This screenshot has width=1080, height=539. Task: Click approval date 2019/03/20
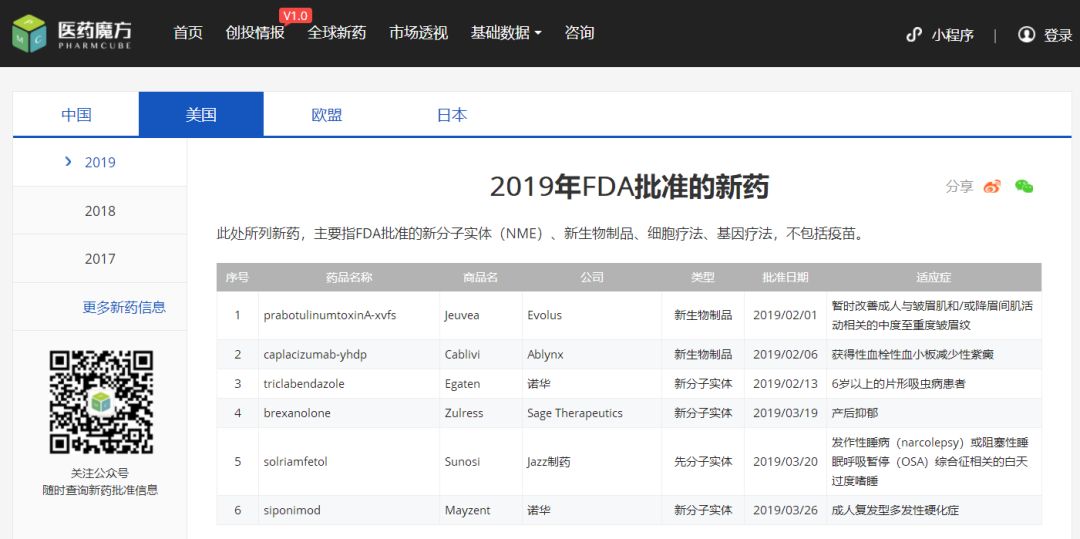[x=785, y=461]
